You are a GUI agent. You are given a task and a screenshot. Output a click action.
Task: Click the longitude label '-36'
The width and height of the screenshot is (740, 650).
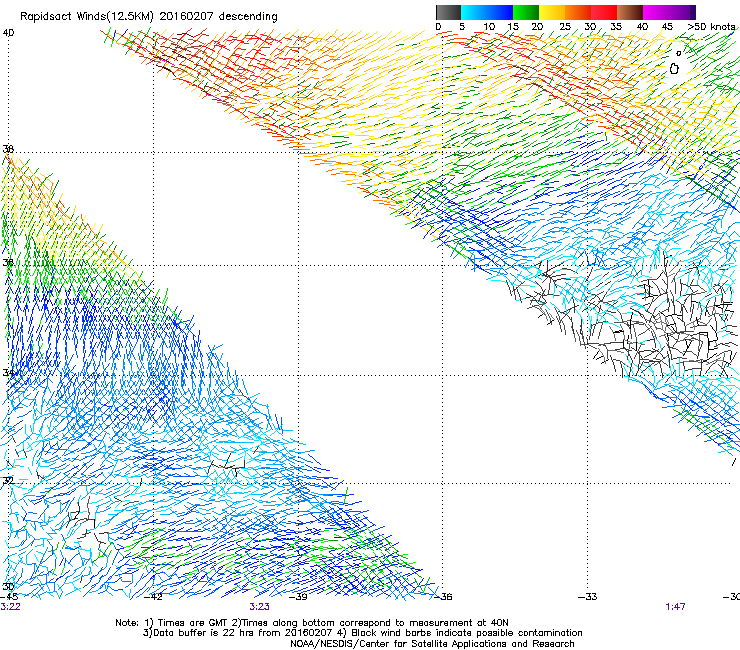443,597
